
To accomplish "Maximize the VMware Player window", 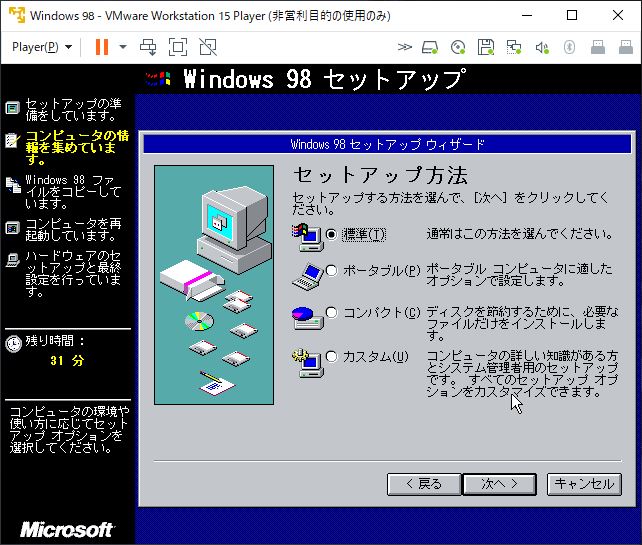I will point(572,16).
